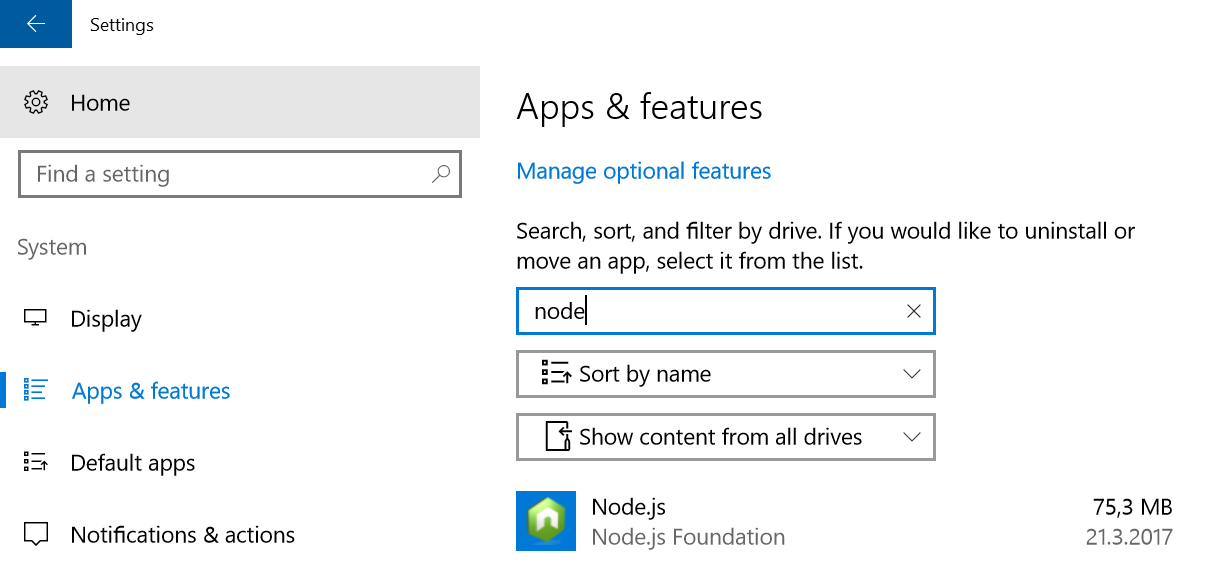Click the Apps & features list icon
Screen dimensions: 1207x577
pos(36,390)
